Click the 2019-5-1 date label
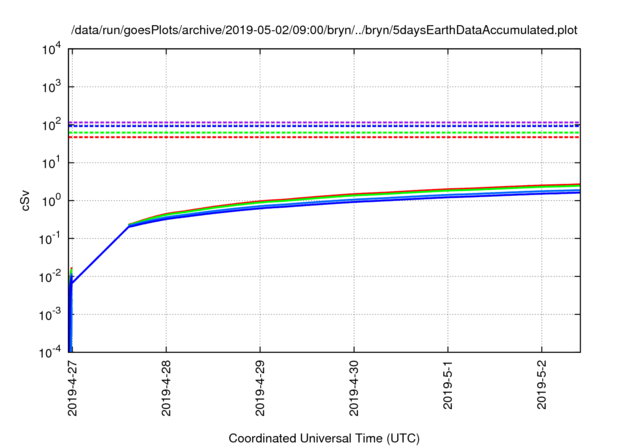 point(448,385)
